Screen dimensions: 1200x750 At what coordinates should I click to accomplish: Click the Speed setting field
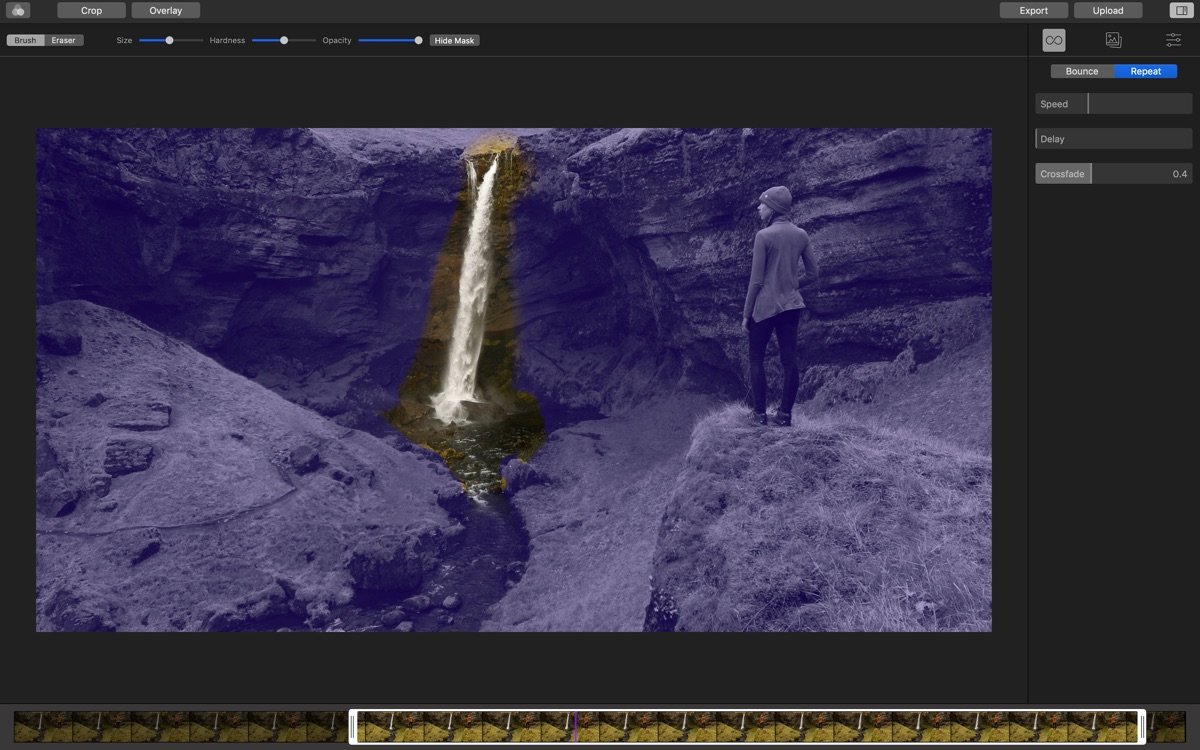coord(1113,103)
